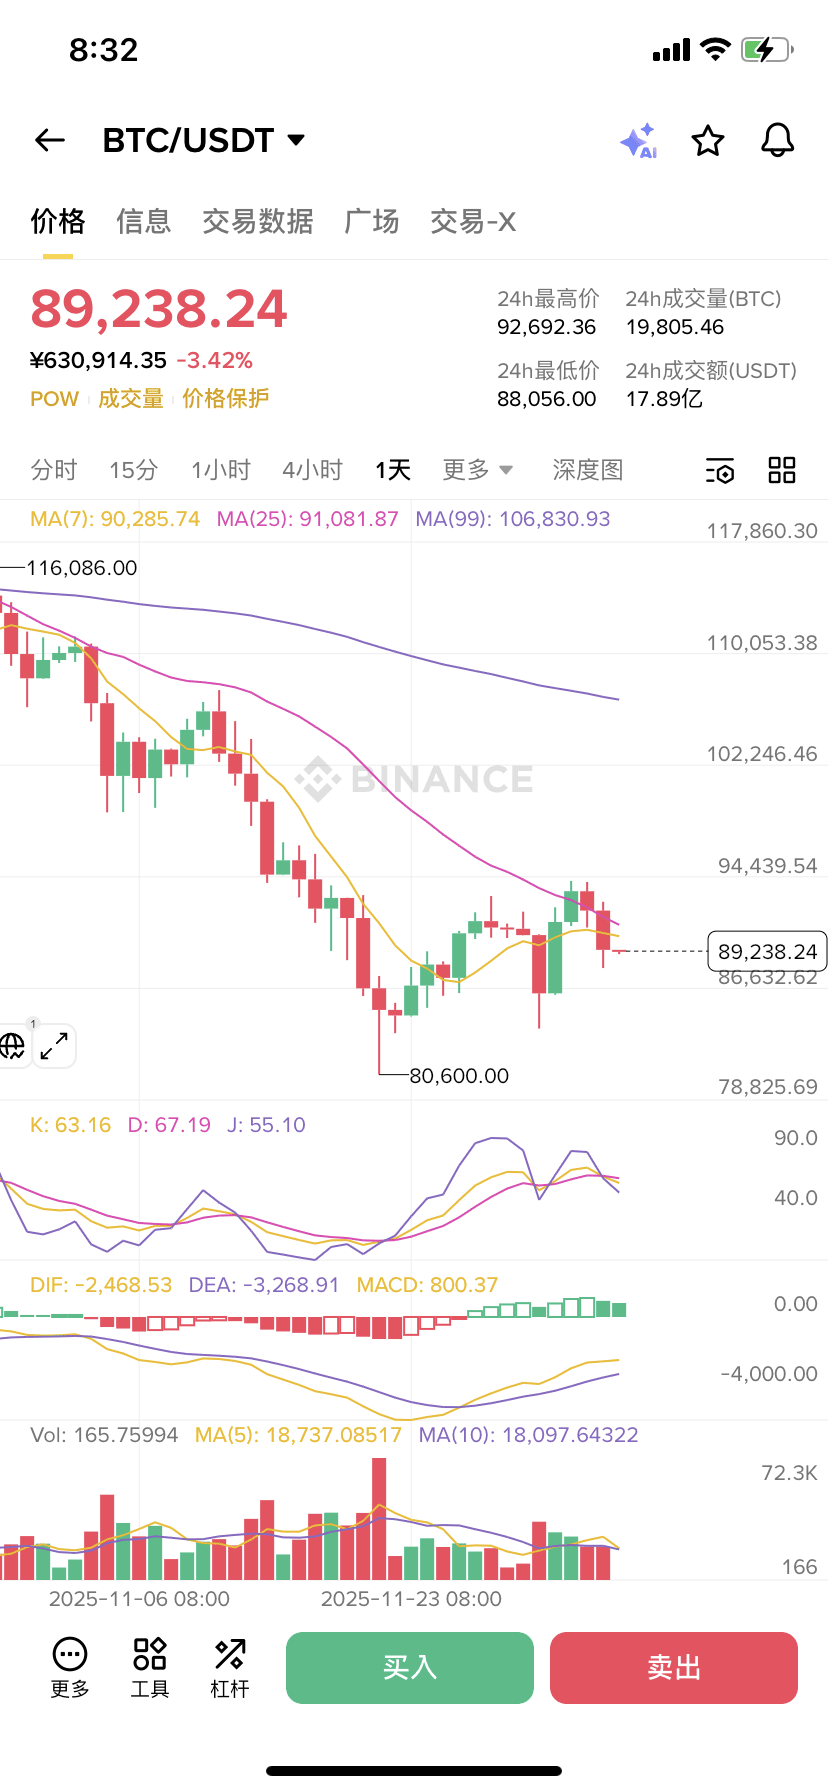The height and width of the screenshot is (1792, 828).
Task: Select the 1小时 chart interval
Action: (x=221, y=470)
